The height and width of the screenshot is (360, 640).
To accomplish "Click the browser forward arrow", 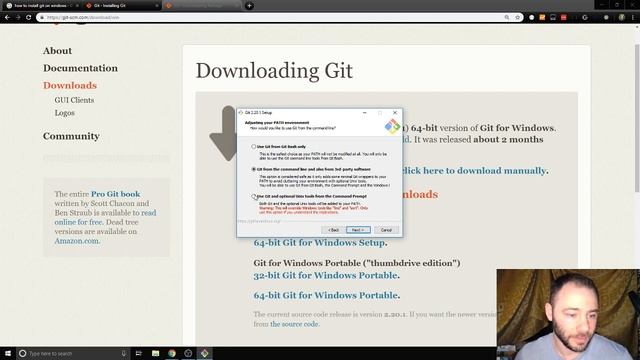I will [x=18, y=18].
